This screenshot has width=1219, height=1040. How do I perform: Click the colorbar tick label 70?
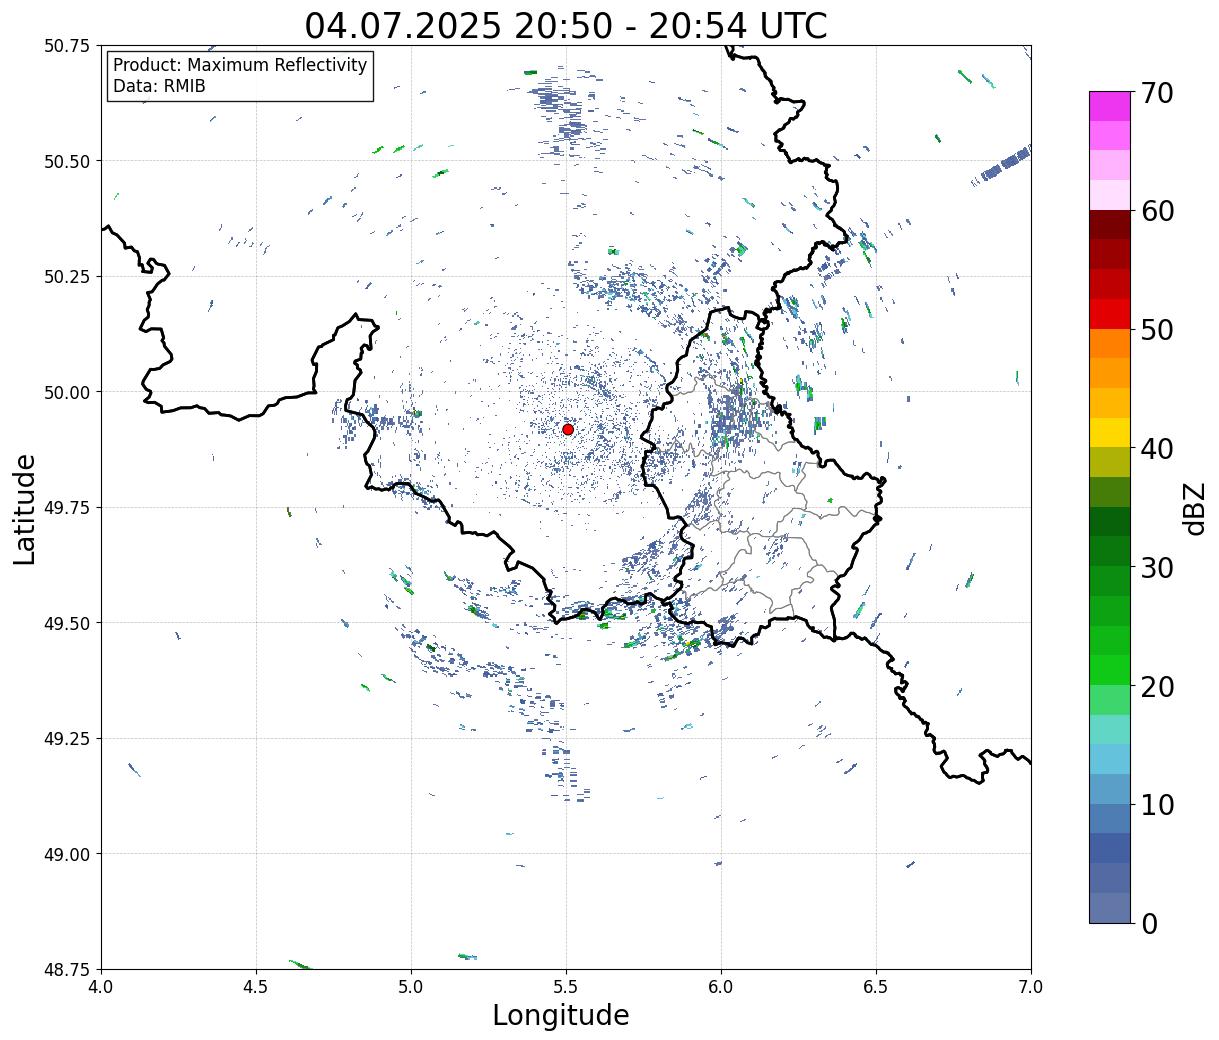pos(1156,93)
